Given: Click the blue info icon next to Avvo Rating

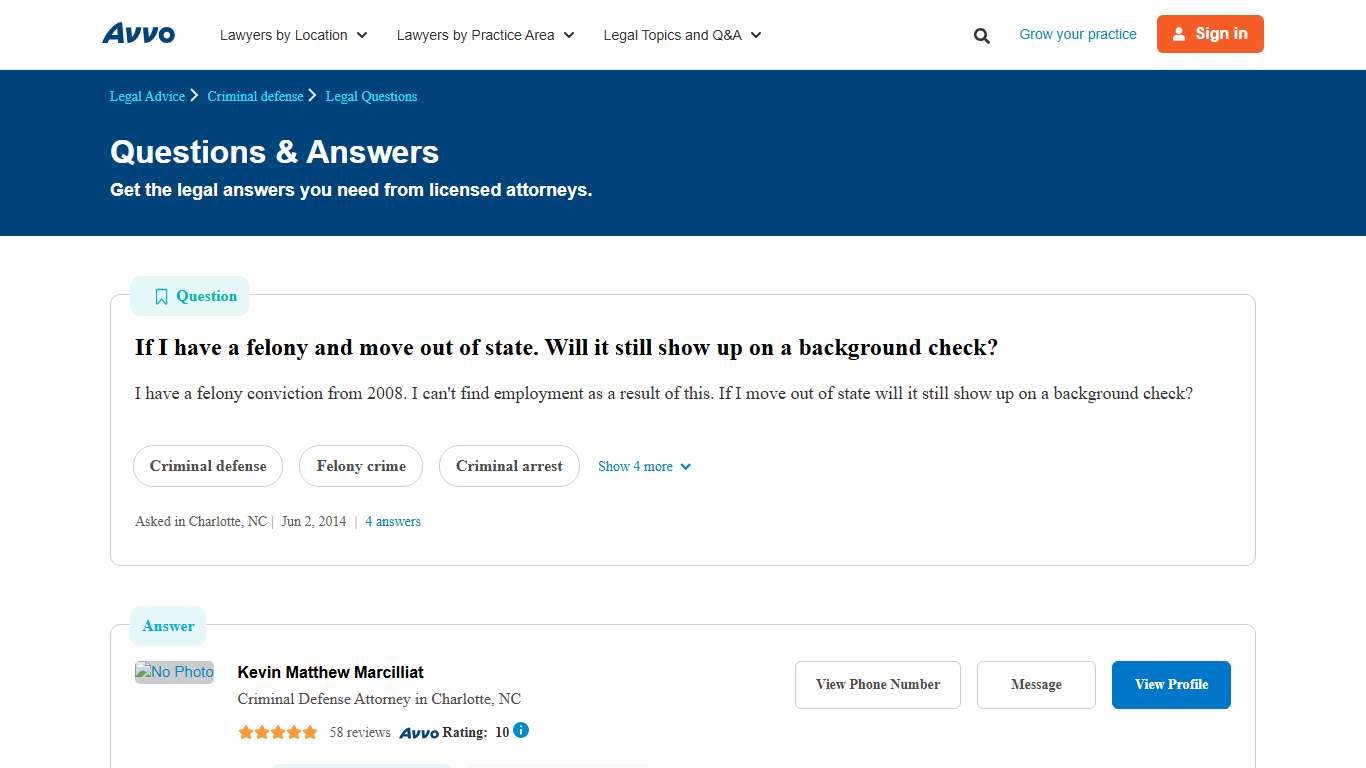Looking at the screenshot, I should point(519,731).
